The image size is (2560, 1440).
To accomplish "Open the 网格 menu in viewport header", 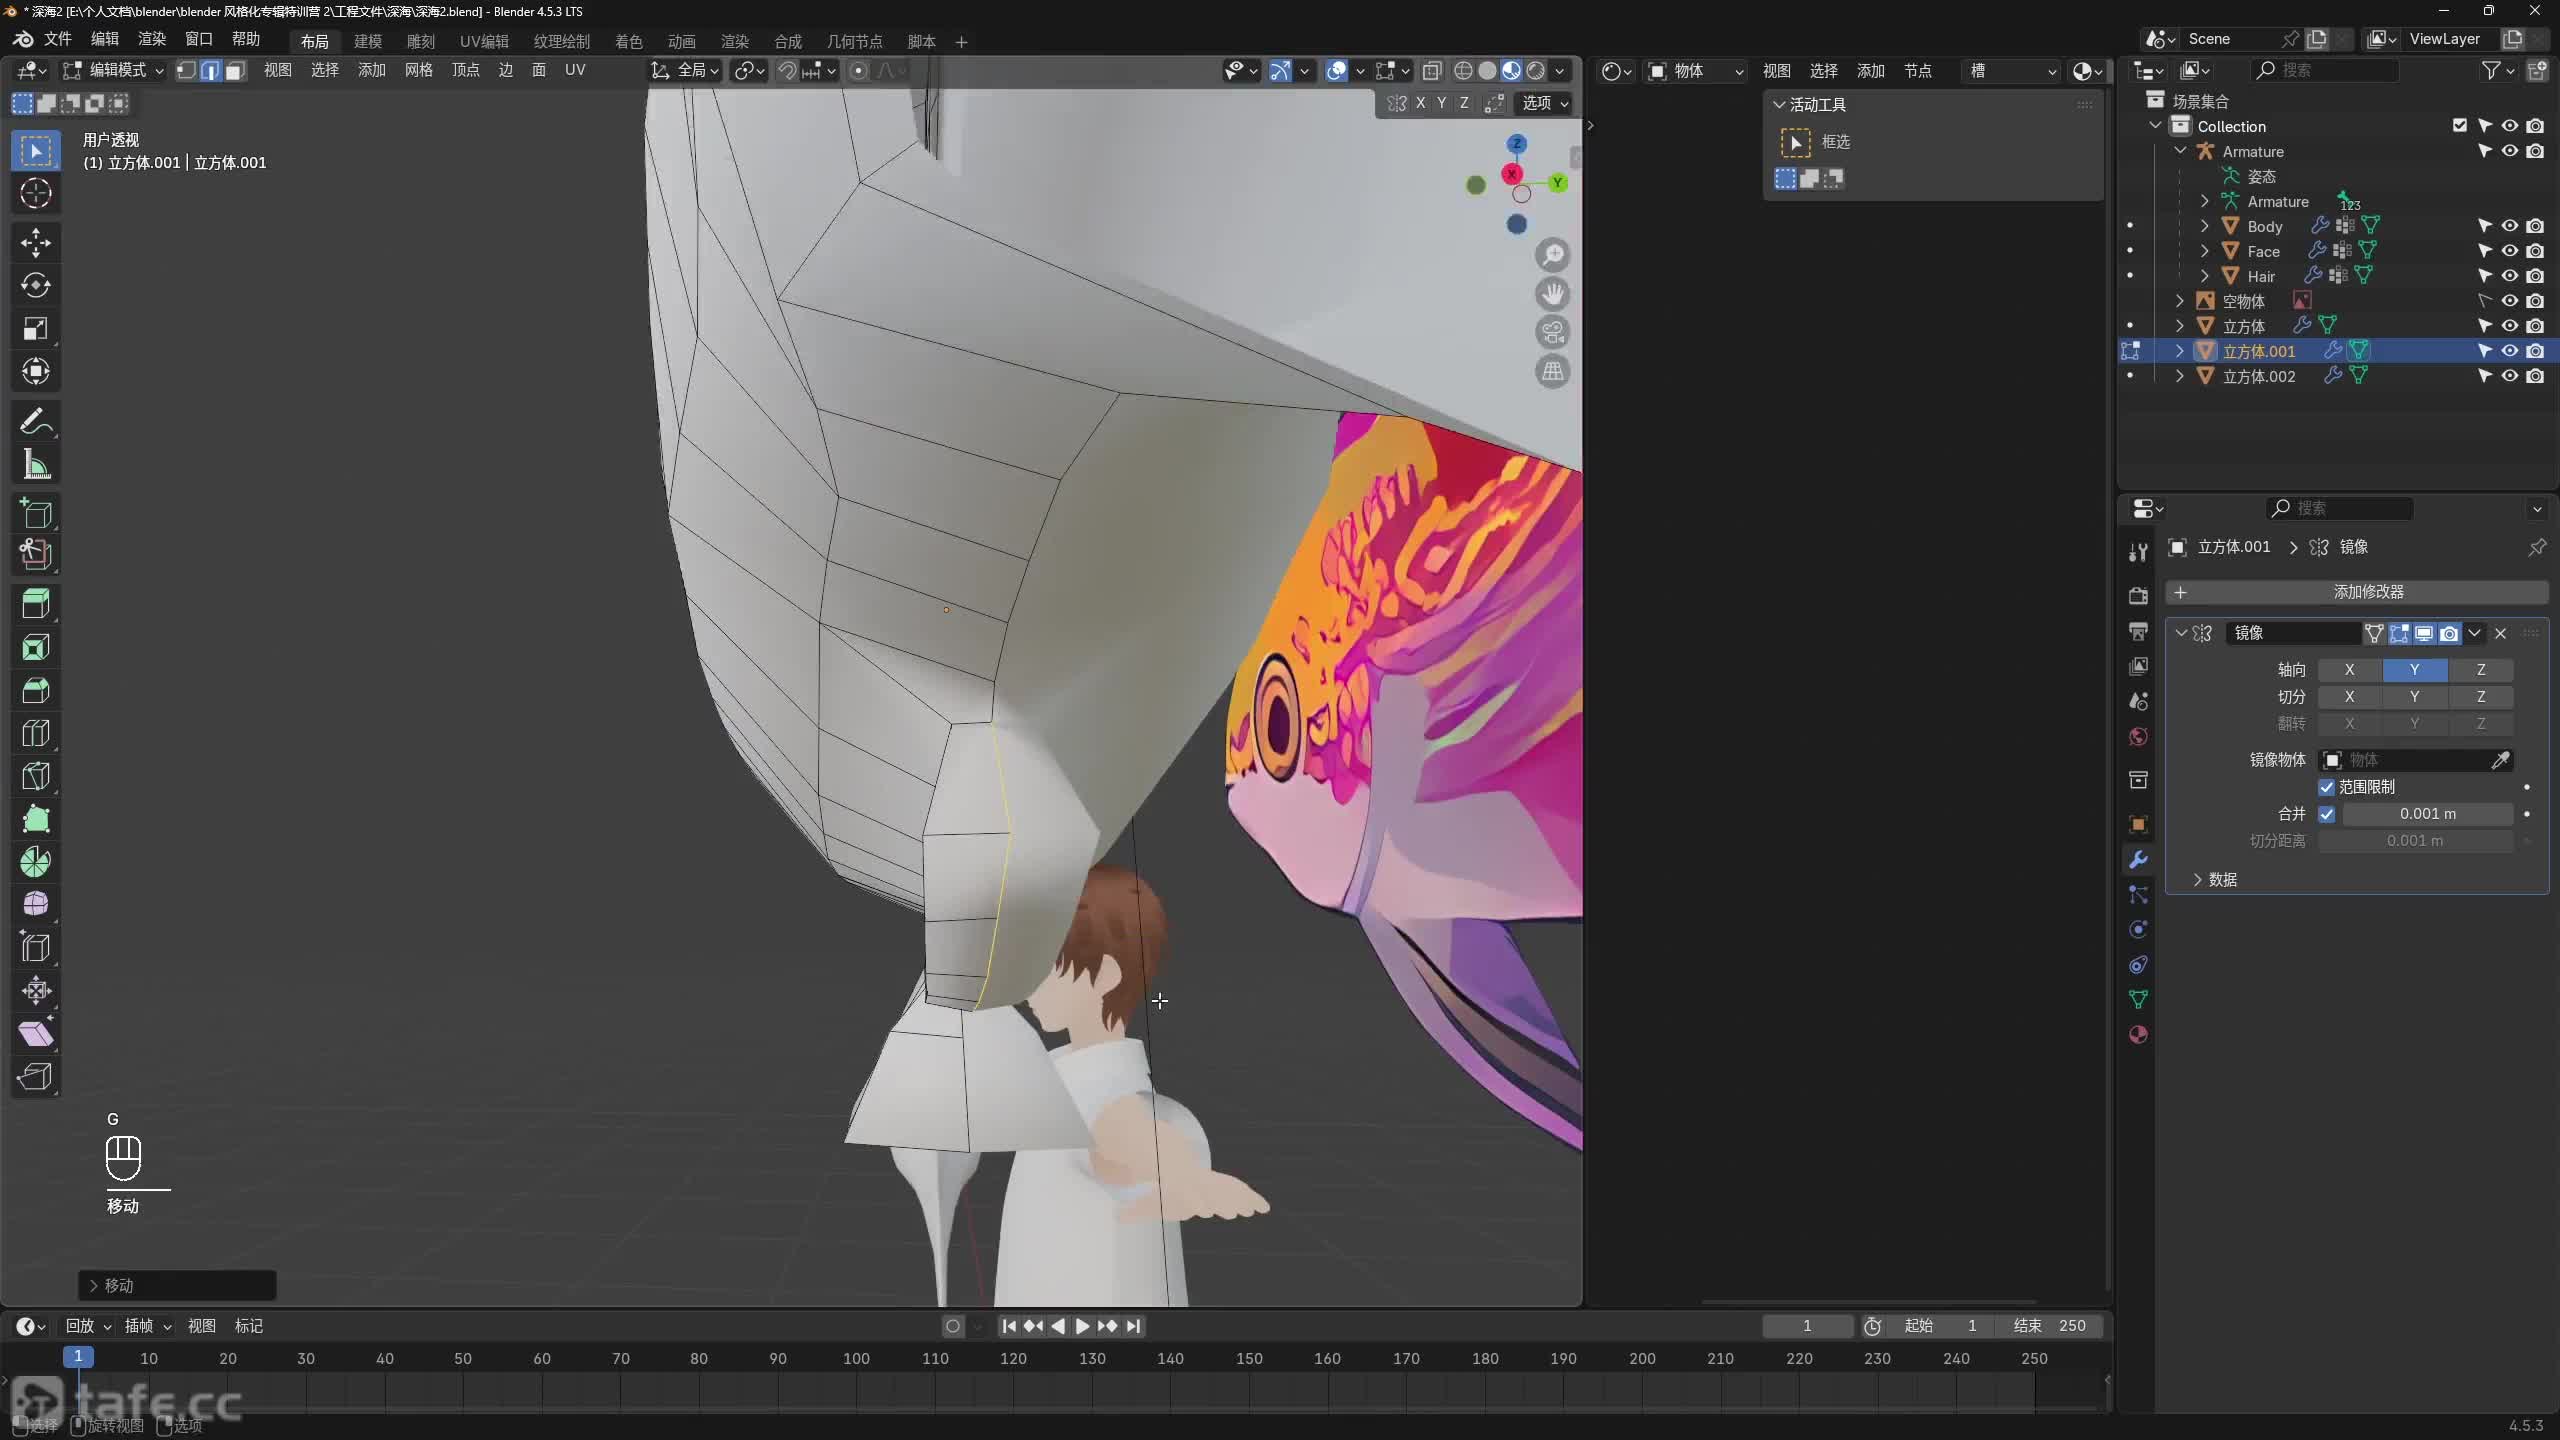I will tap(418, 70).
